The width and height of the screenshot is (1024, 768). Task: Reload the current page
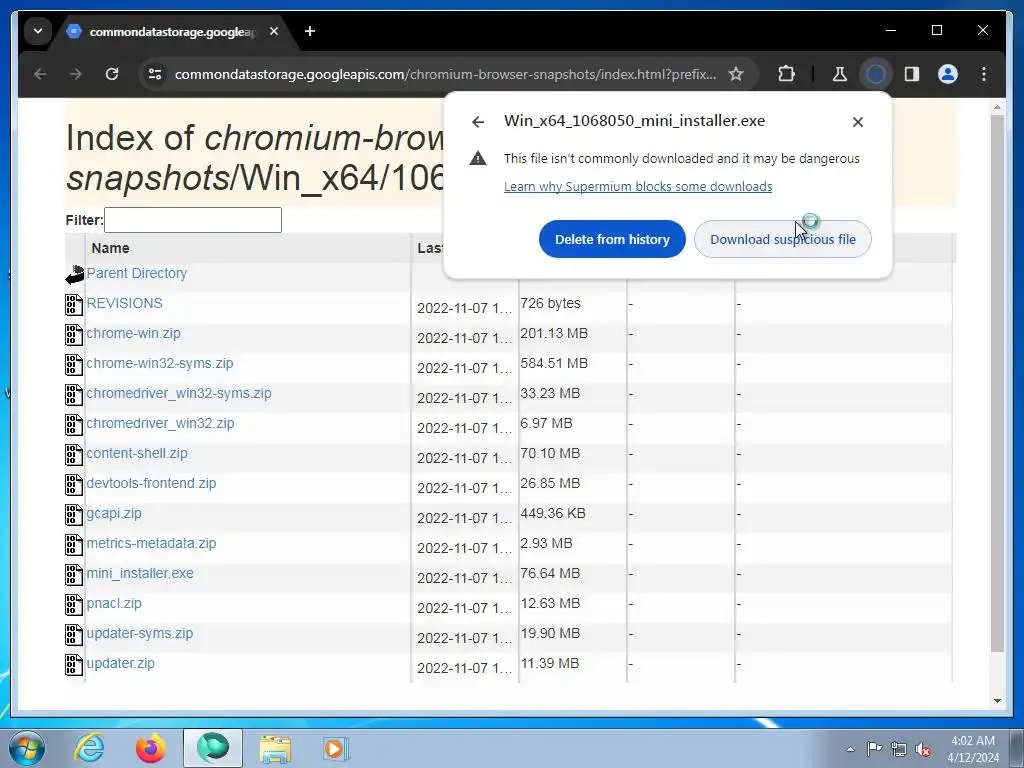[x=112, y=74]
